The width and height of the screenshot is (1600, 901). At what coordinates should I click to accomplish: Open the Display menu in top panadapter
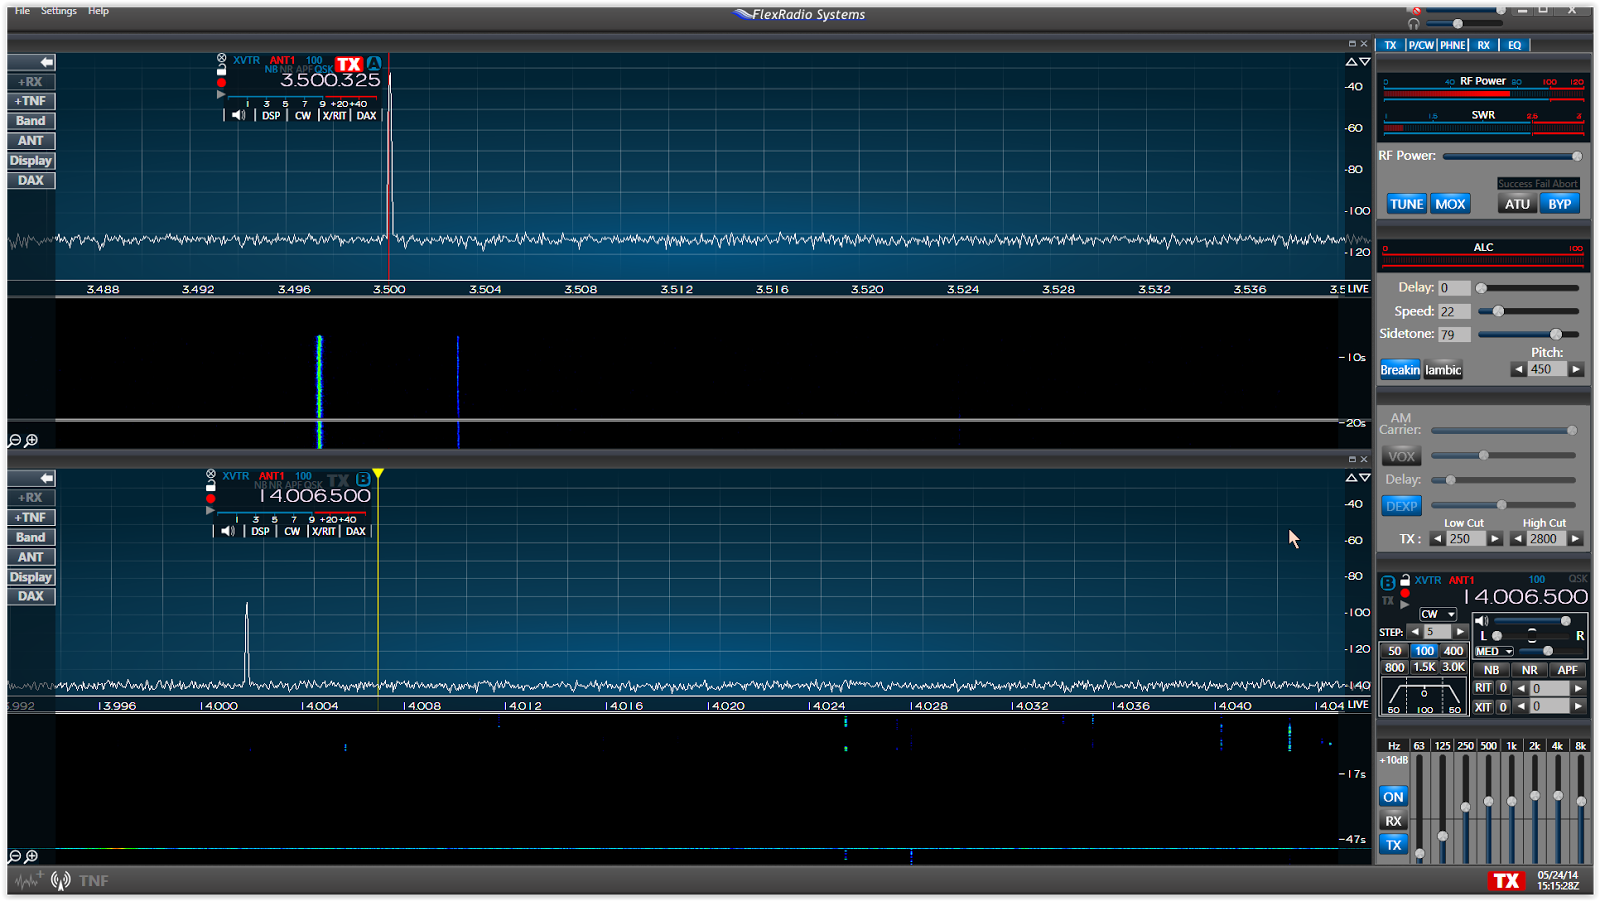(31, 161)
